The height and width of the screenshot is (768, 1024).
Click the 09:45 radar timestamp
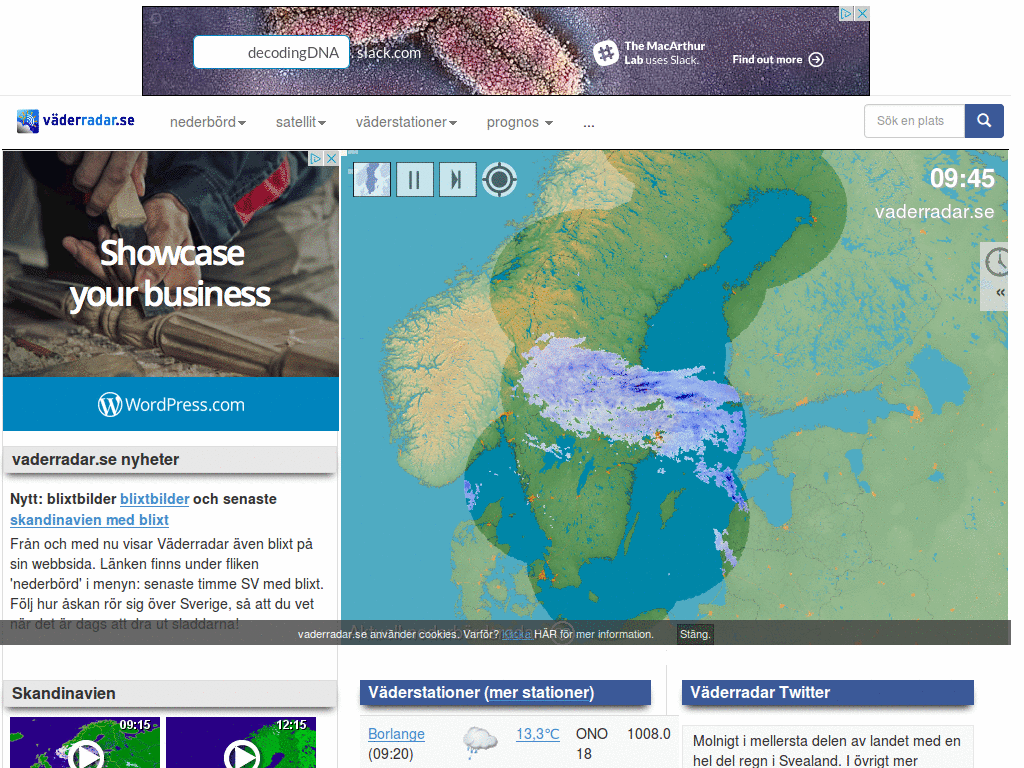963,178
